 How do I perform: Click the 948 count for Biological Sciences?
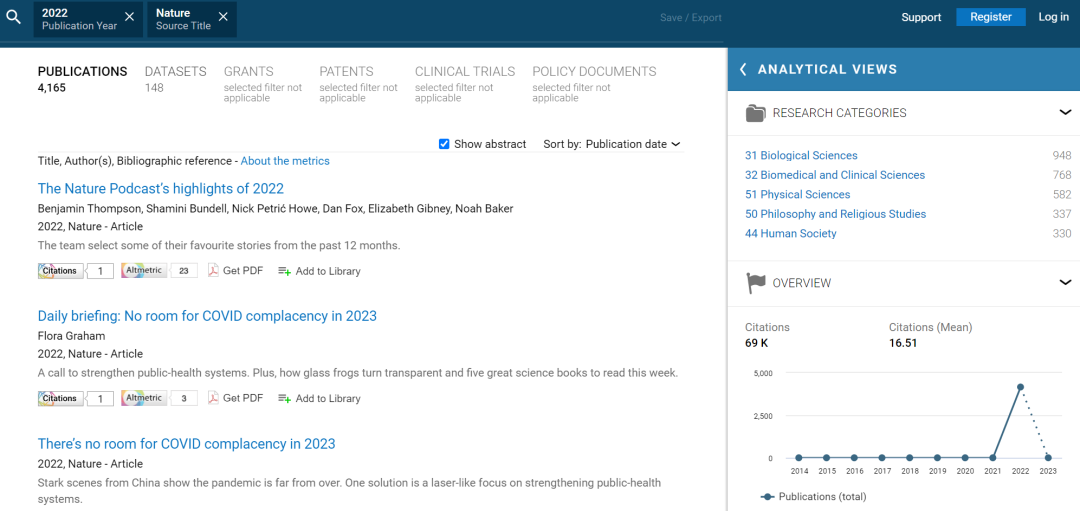click(1061, 156)
